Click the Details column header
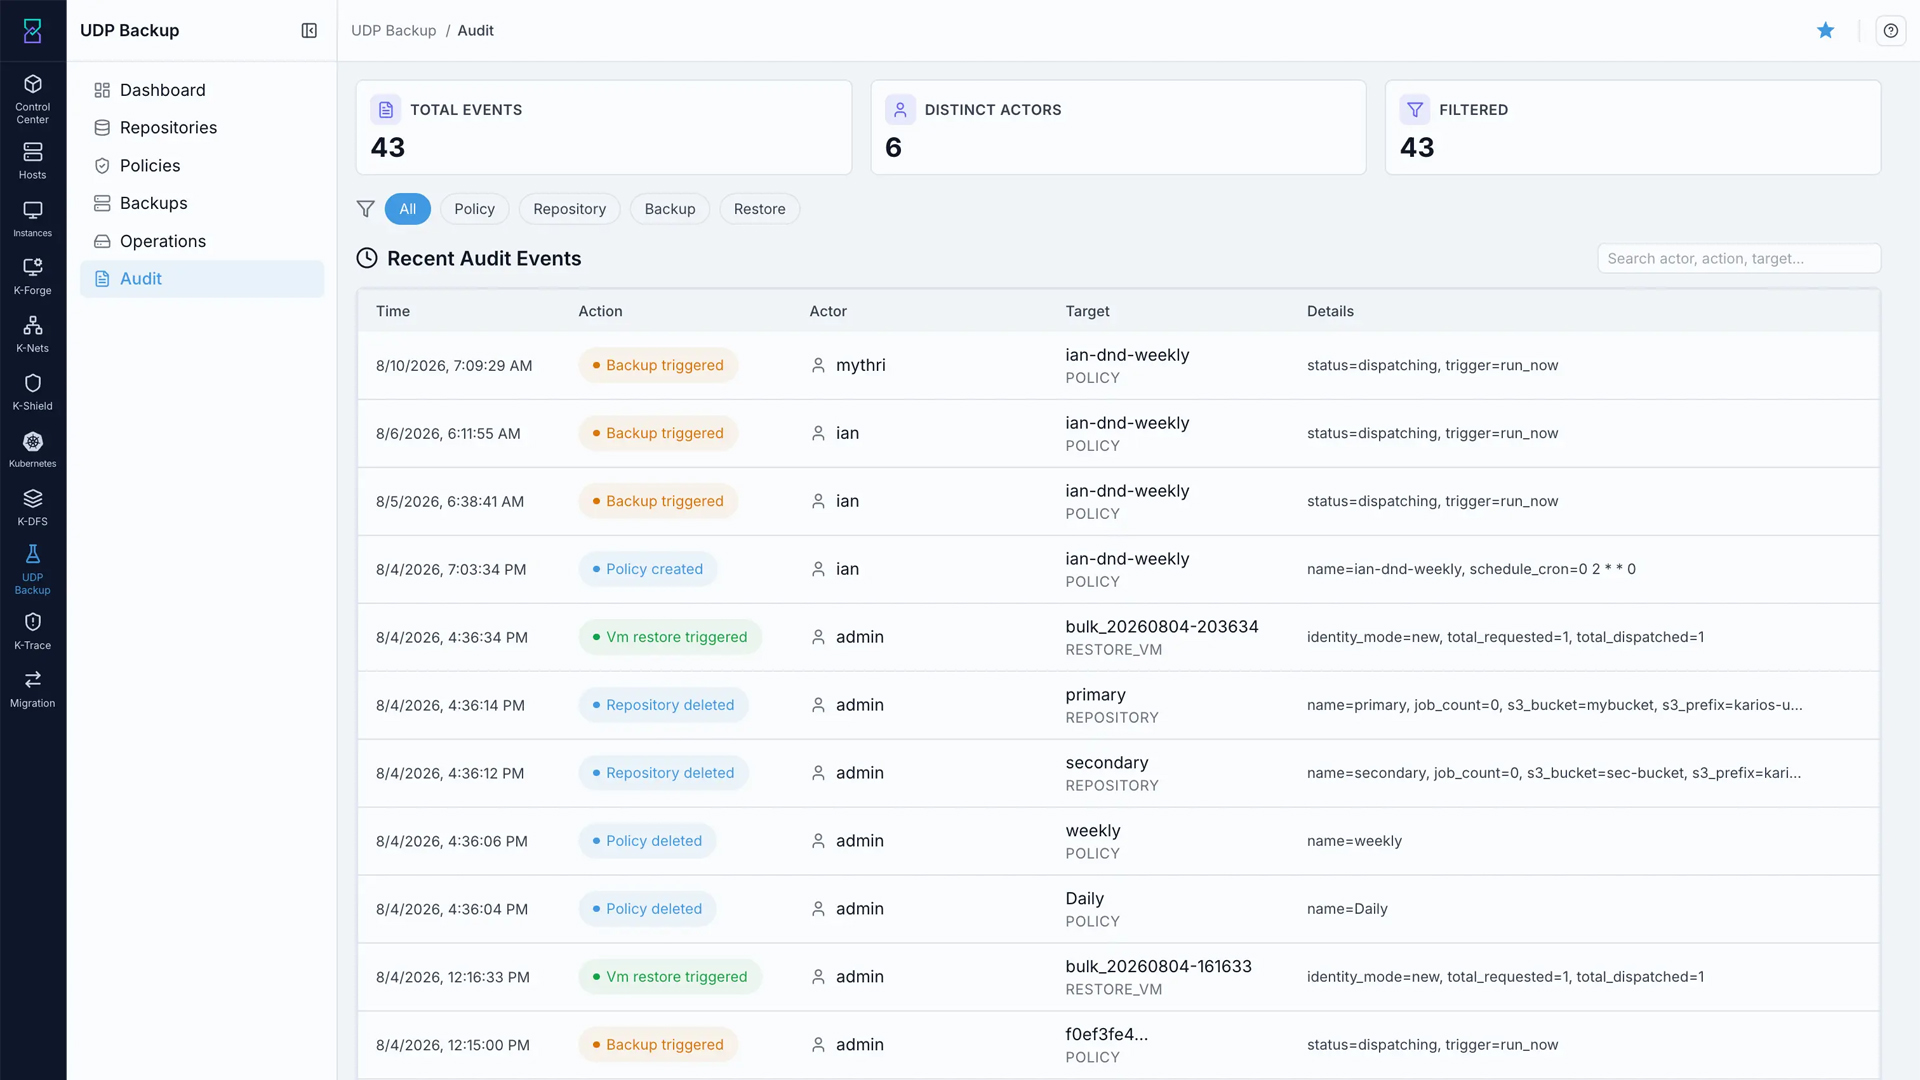The height and width of the screenshot is (1080, 1920). pyautogui.click(x=1330, y=311)
